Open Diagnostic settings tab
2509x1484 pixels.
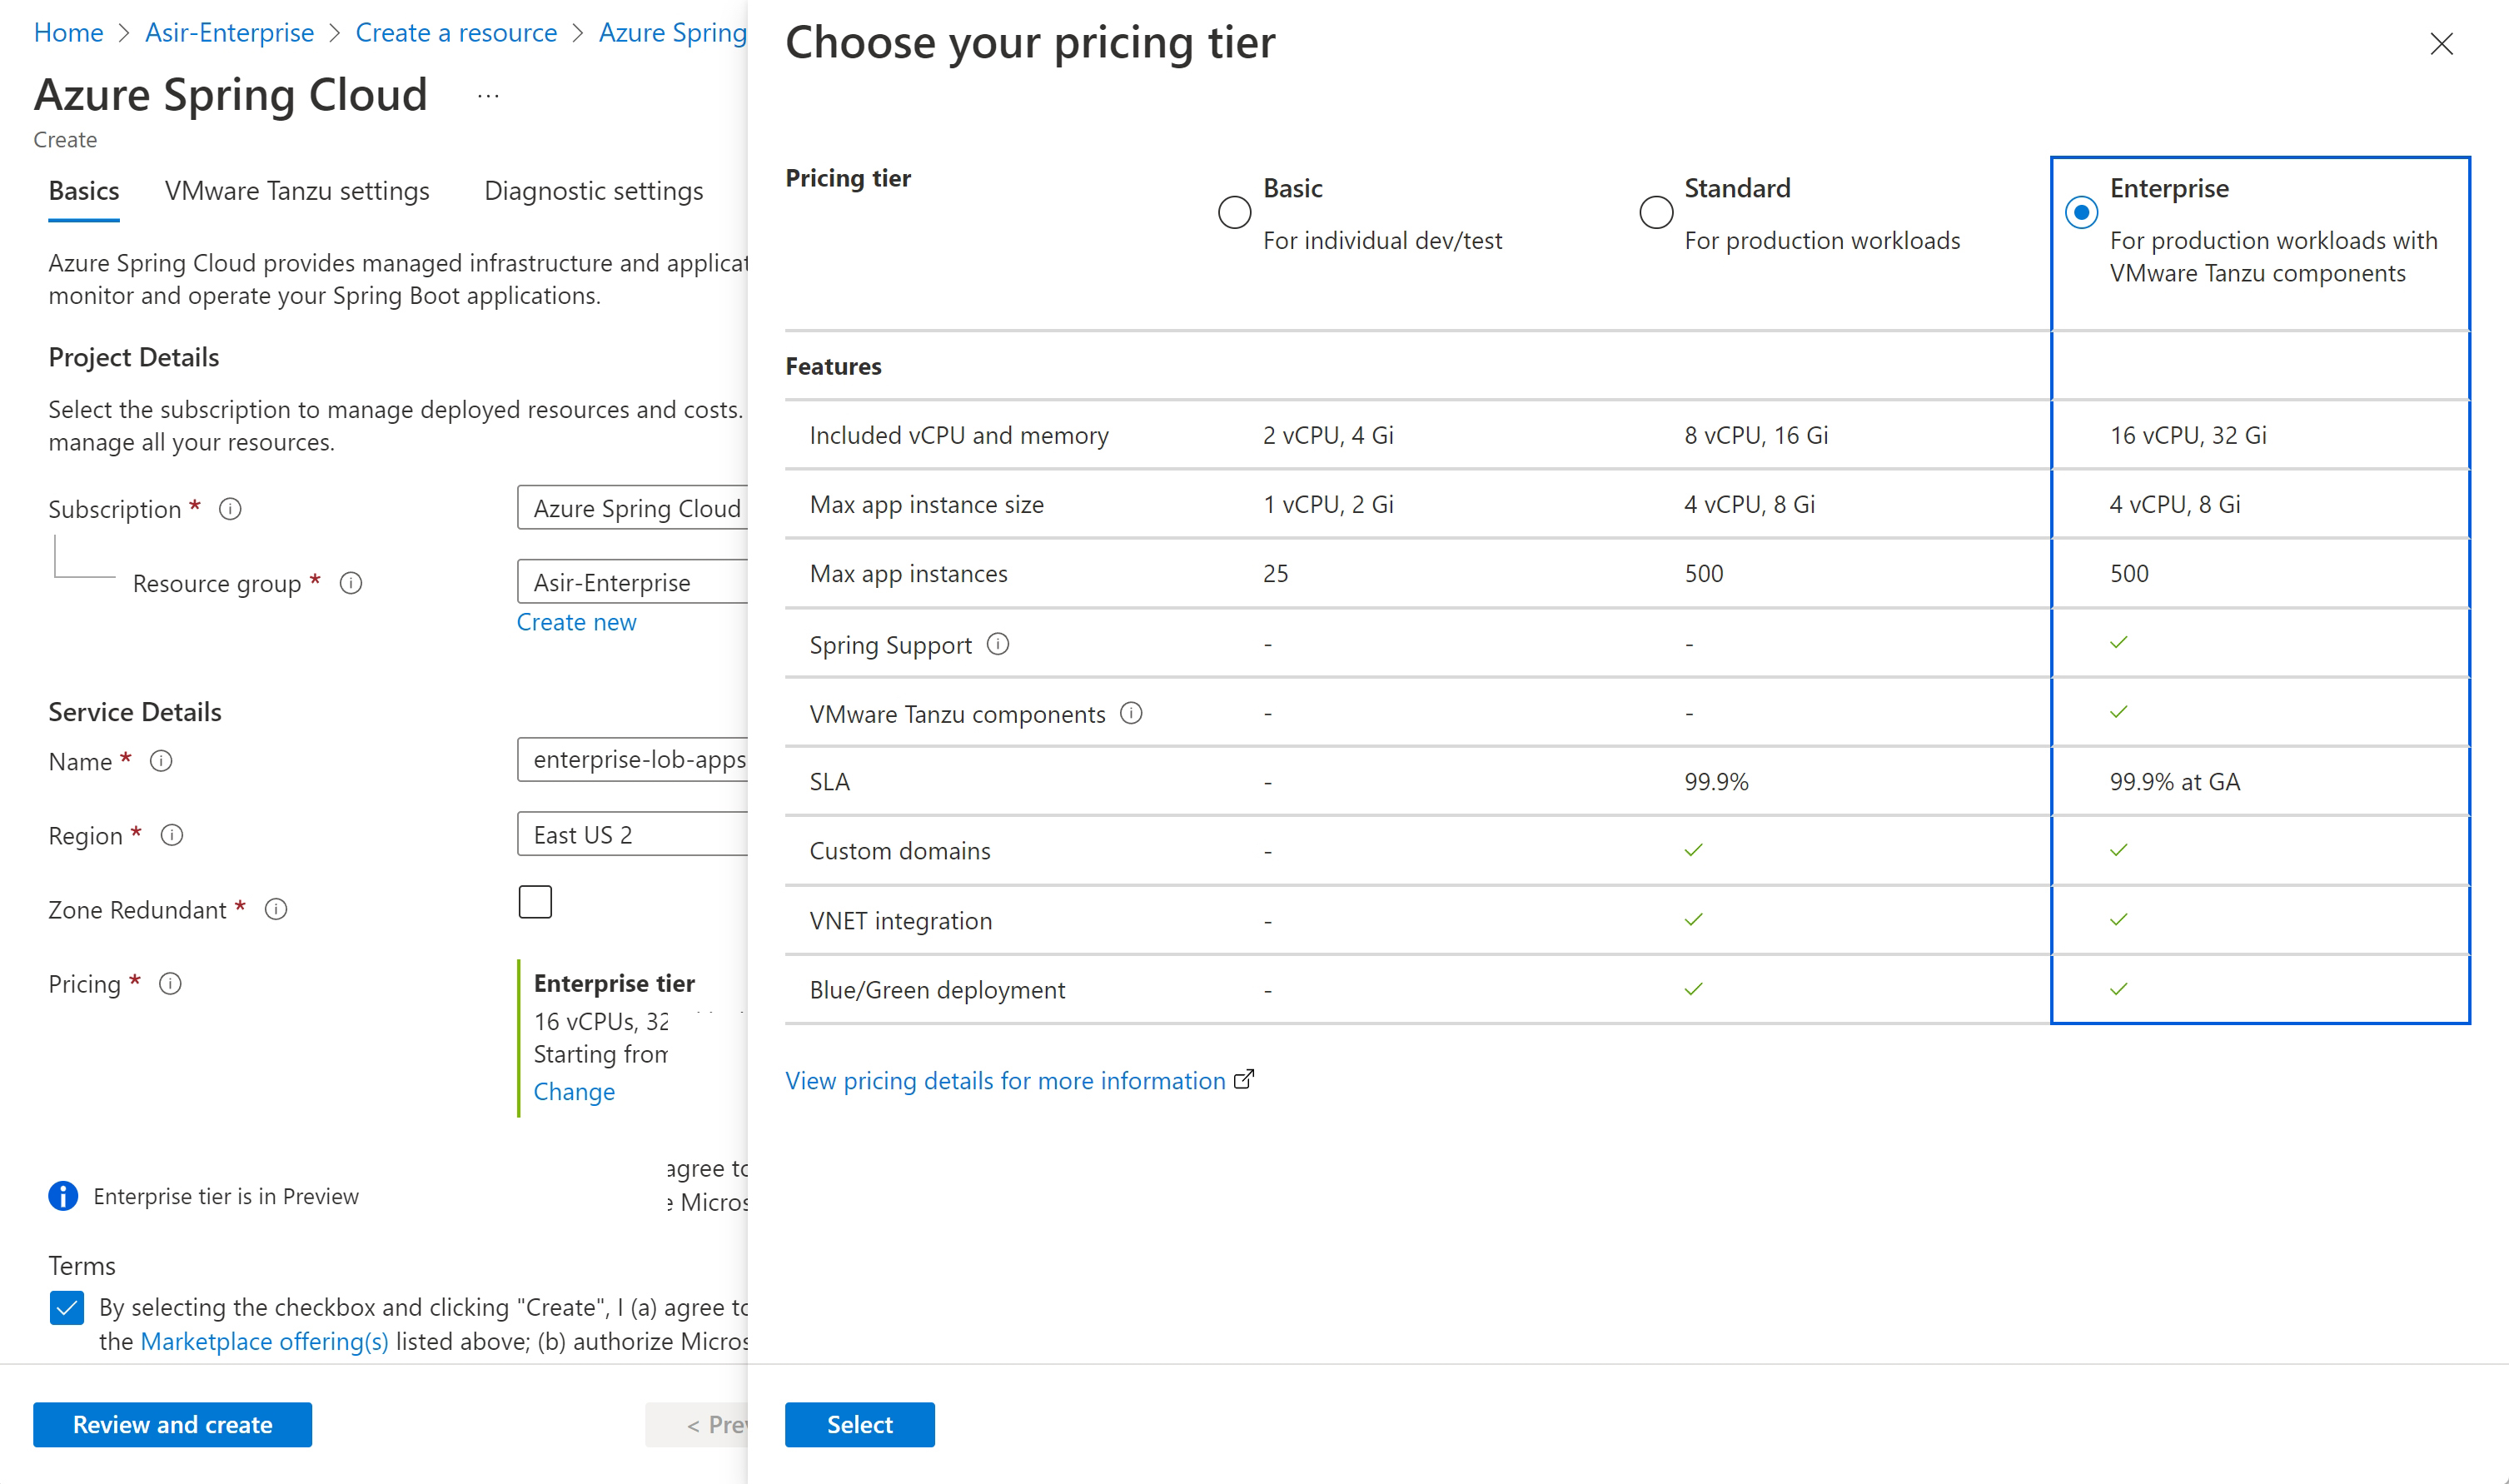pyautogui.click(x=593, y=191)
